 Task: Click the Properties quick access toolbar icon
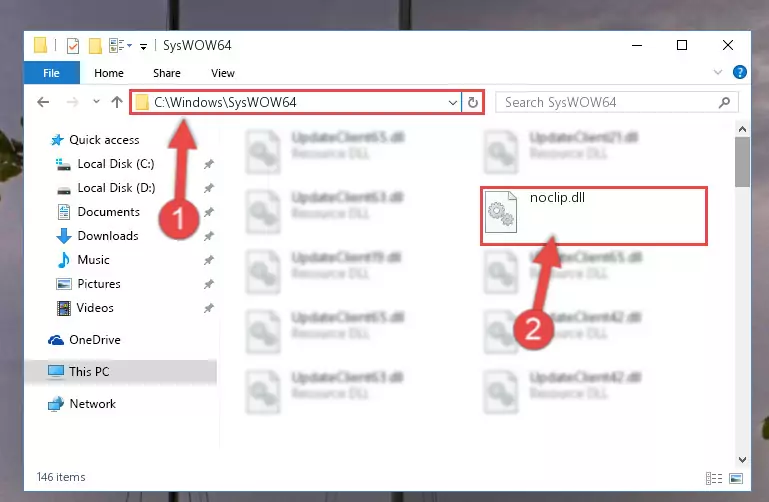[73, 46]
